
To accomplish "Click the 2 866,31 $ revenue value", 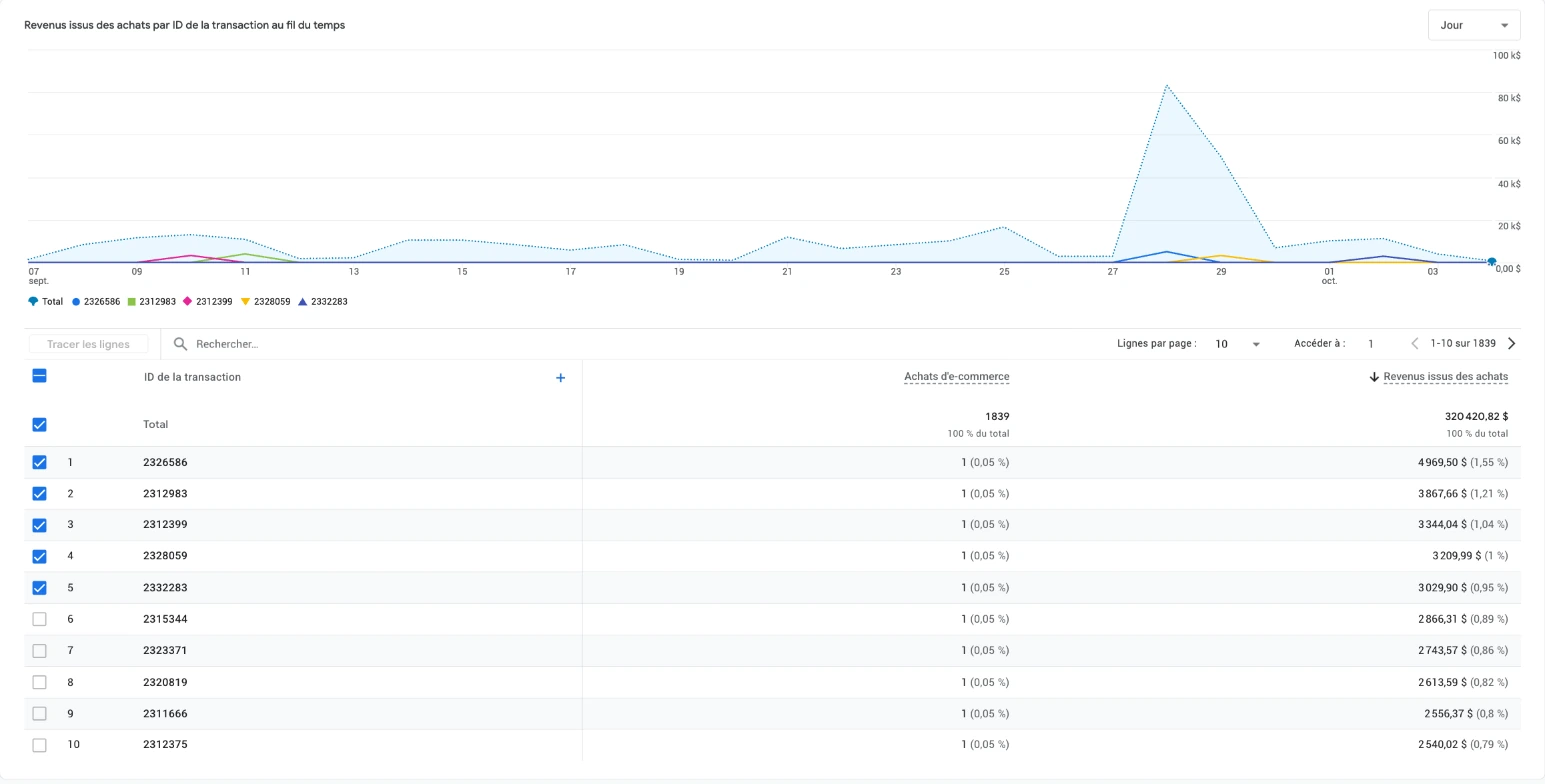I will click(x=1442, y=619).
